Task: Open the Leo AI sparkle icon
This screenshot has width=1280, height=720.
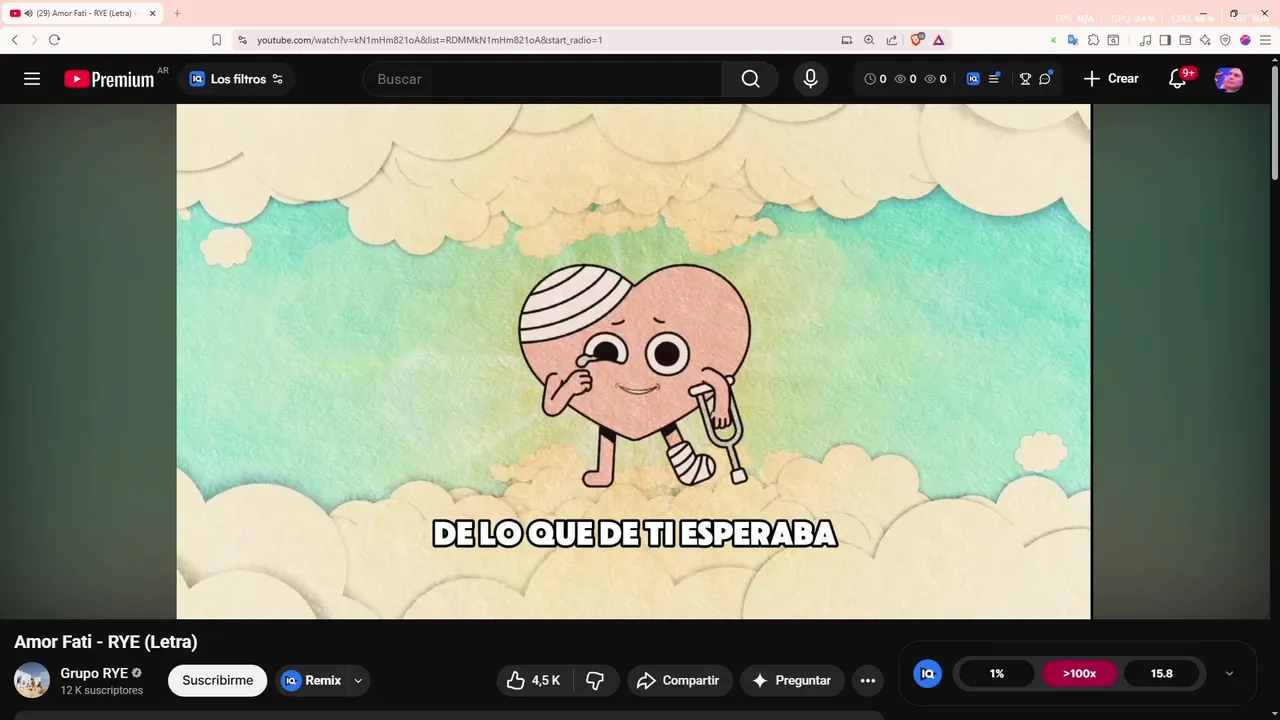Action: point(1205,40)
